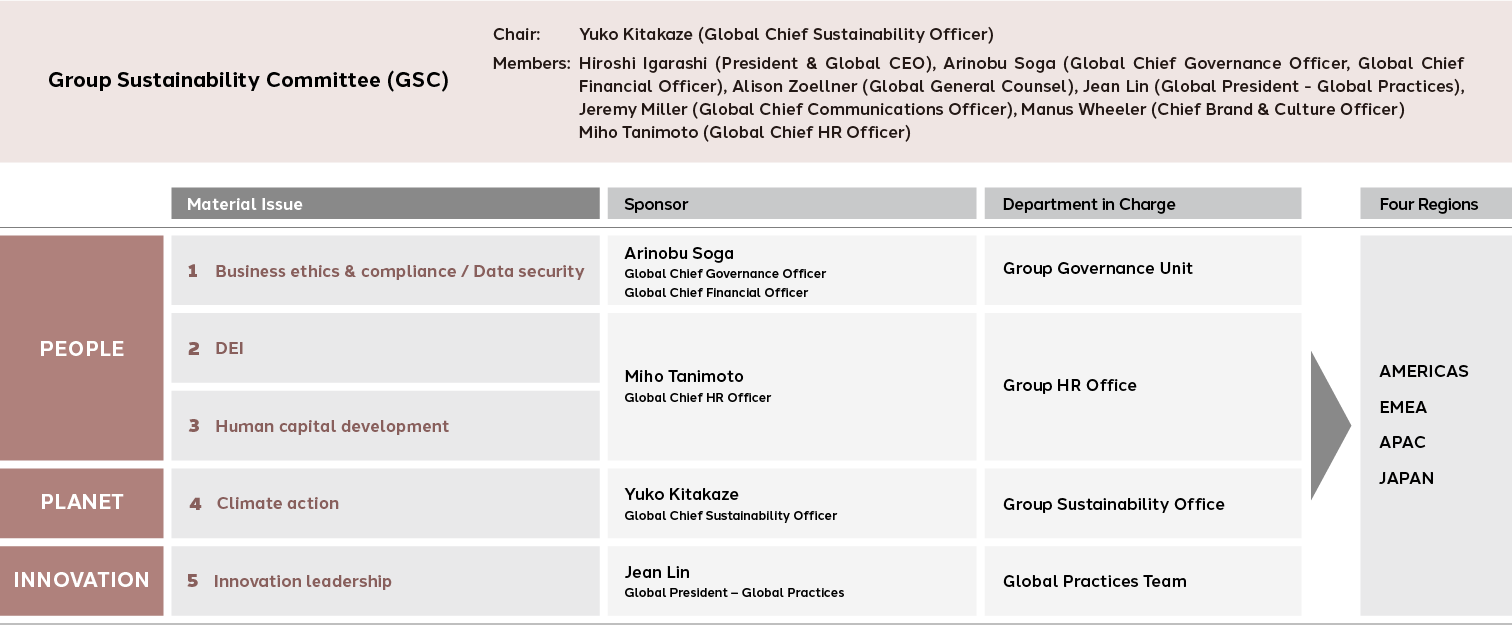Image resolution: width=1512 pixels, height=625 pixels.
Task: Click the Sponsor column header
Action: point(792,204)
